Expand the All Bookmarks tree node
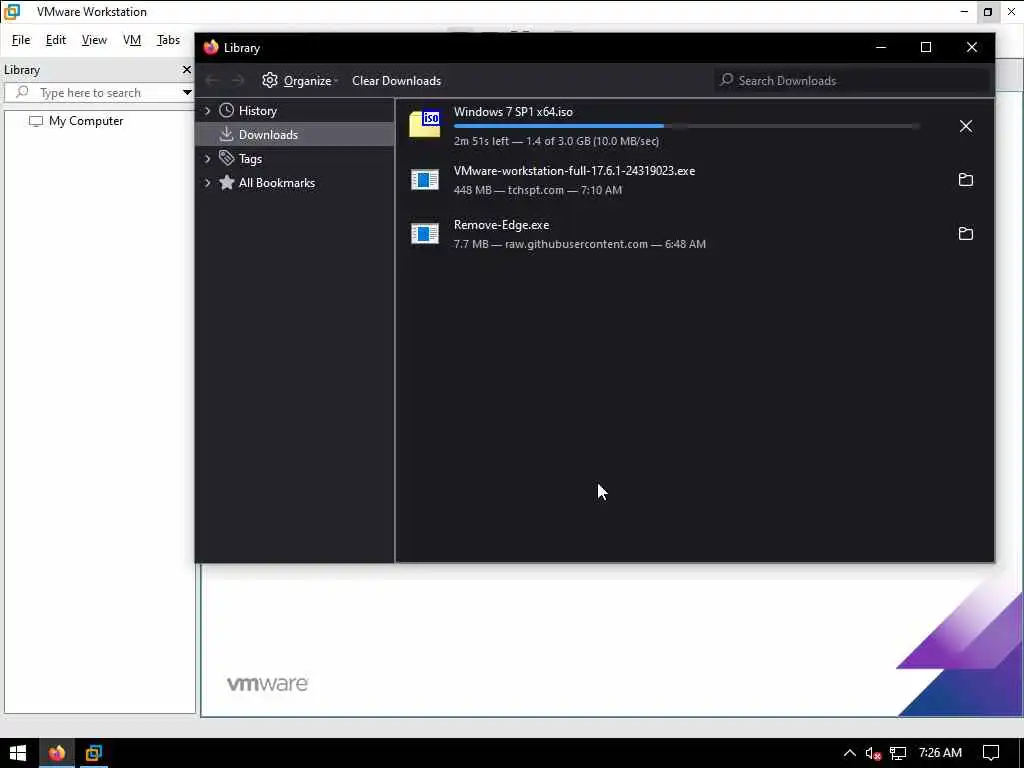The image size is (1024, 768). (x=207, y=183)
